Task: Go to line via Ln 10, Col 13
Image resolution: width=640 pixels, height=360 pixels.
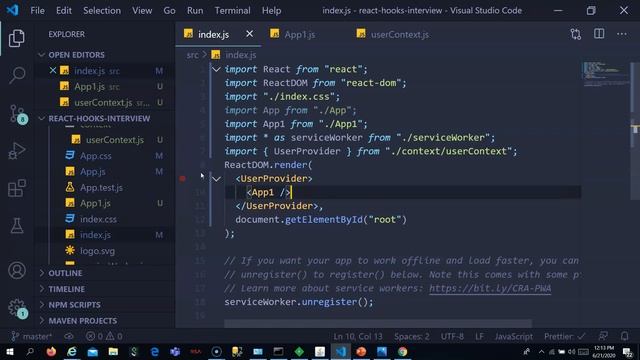Action: point(358,336)
